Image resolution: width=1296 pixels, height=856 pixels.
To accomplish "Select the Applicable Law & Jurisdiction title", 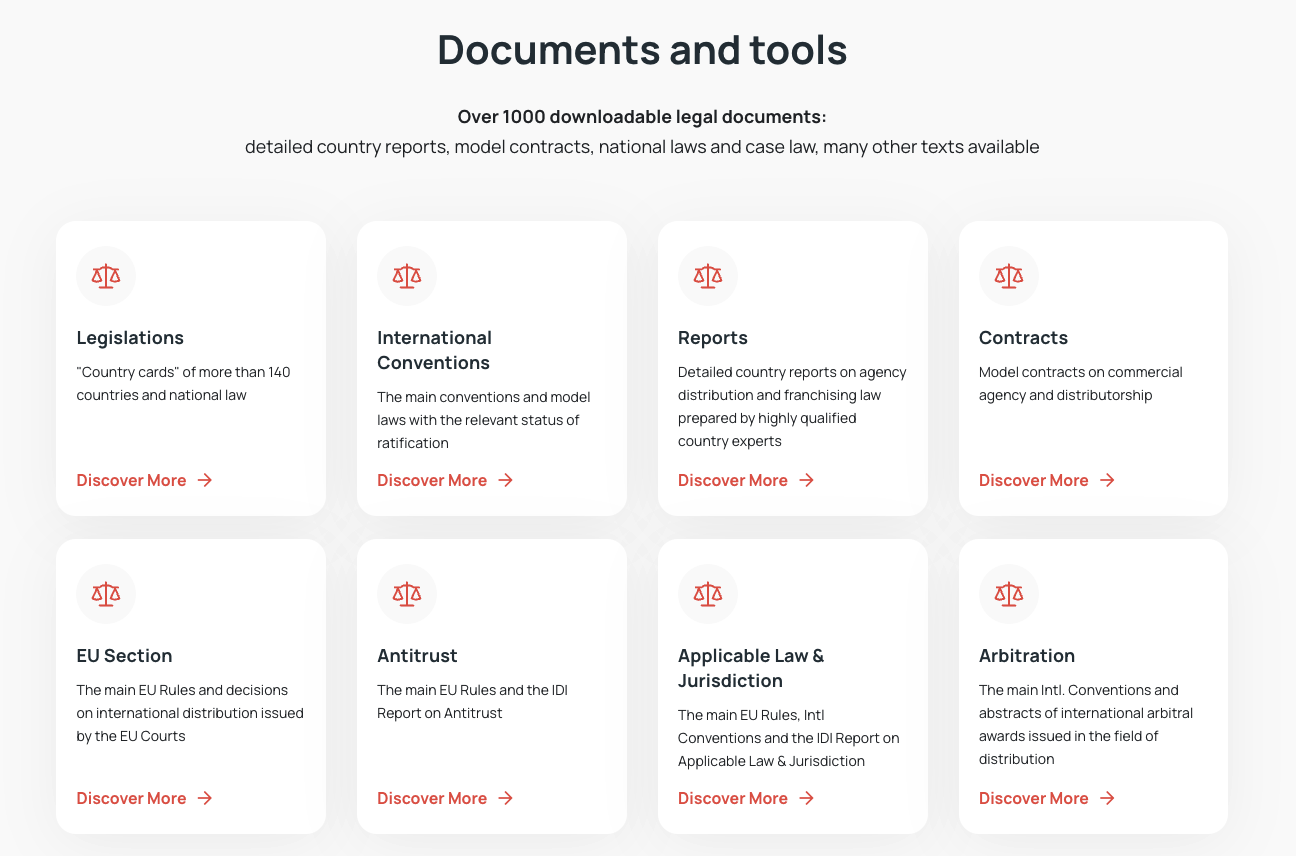I will pyautogui.click(x=751, y=668).
